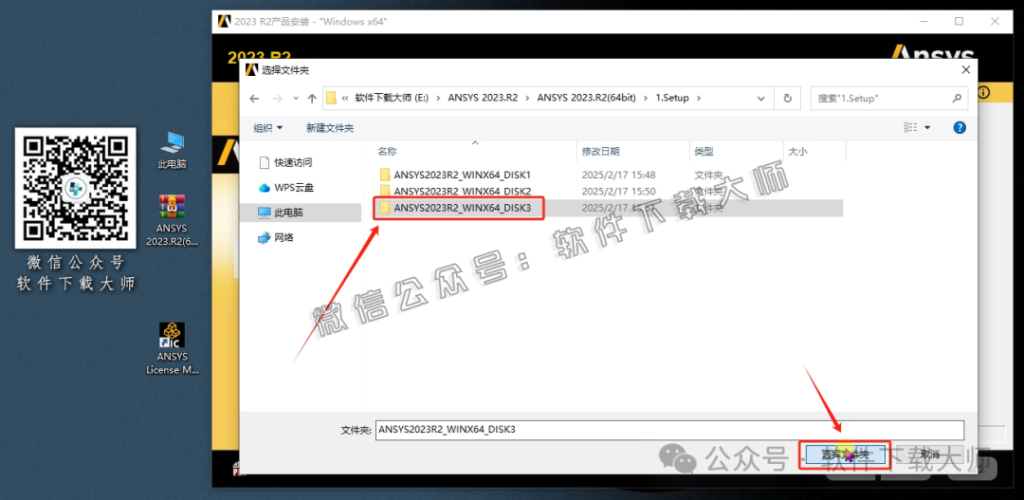Close the 选择文件夹 dialog
The image size is (1024, 500).
pyautogui.click(x=966, y=70)
